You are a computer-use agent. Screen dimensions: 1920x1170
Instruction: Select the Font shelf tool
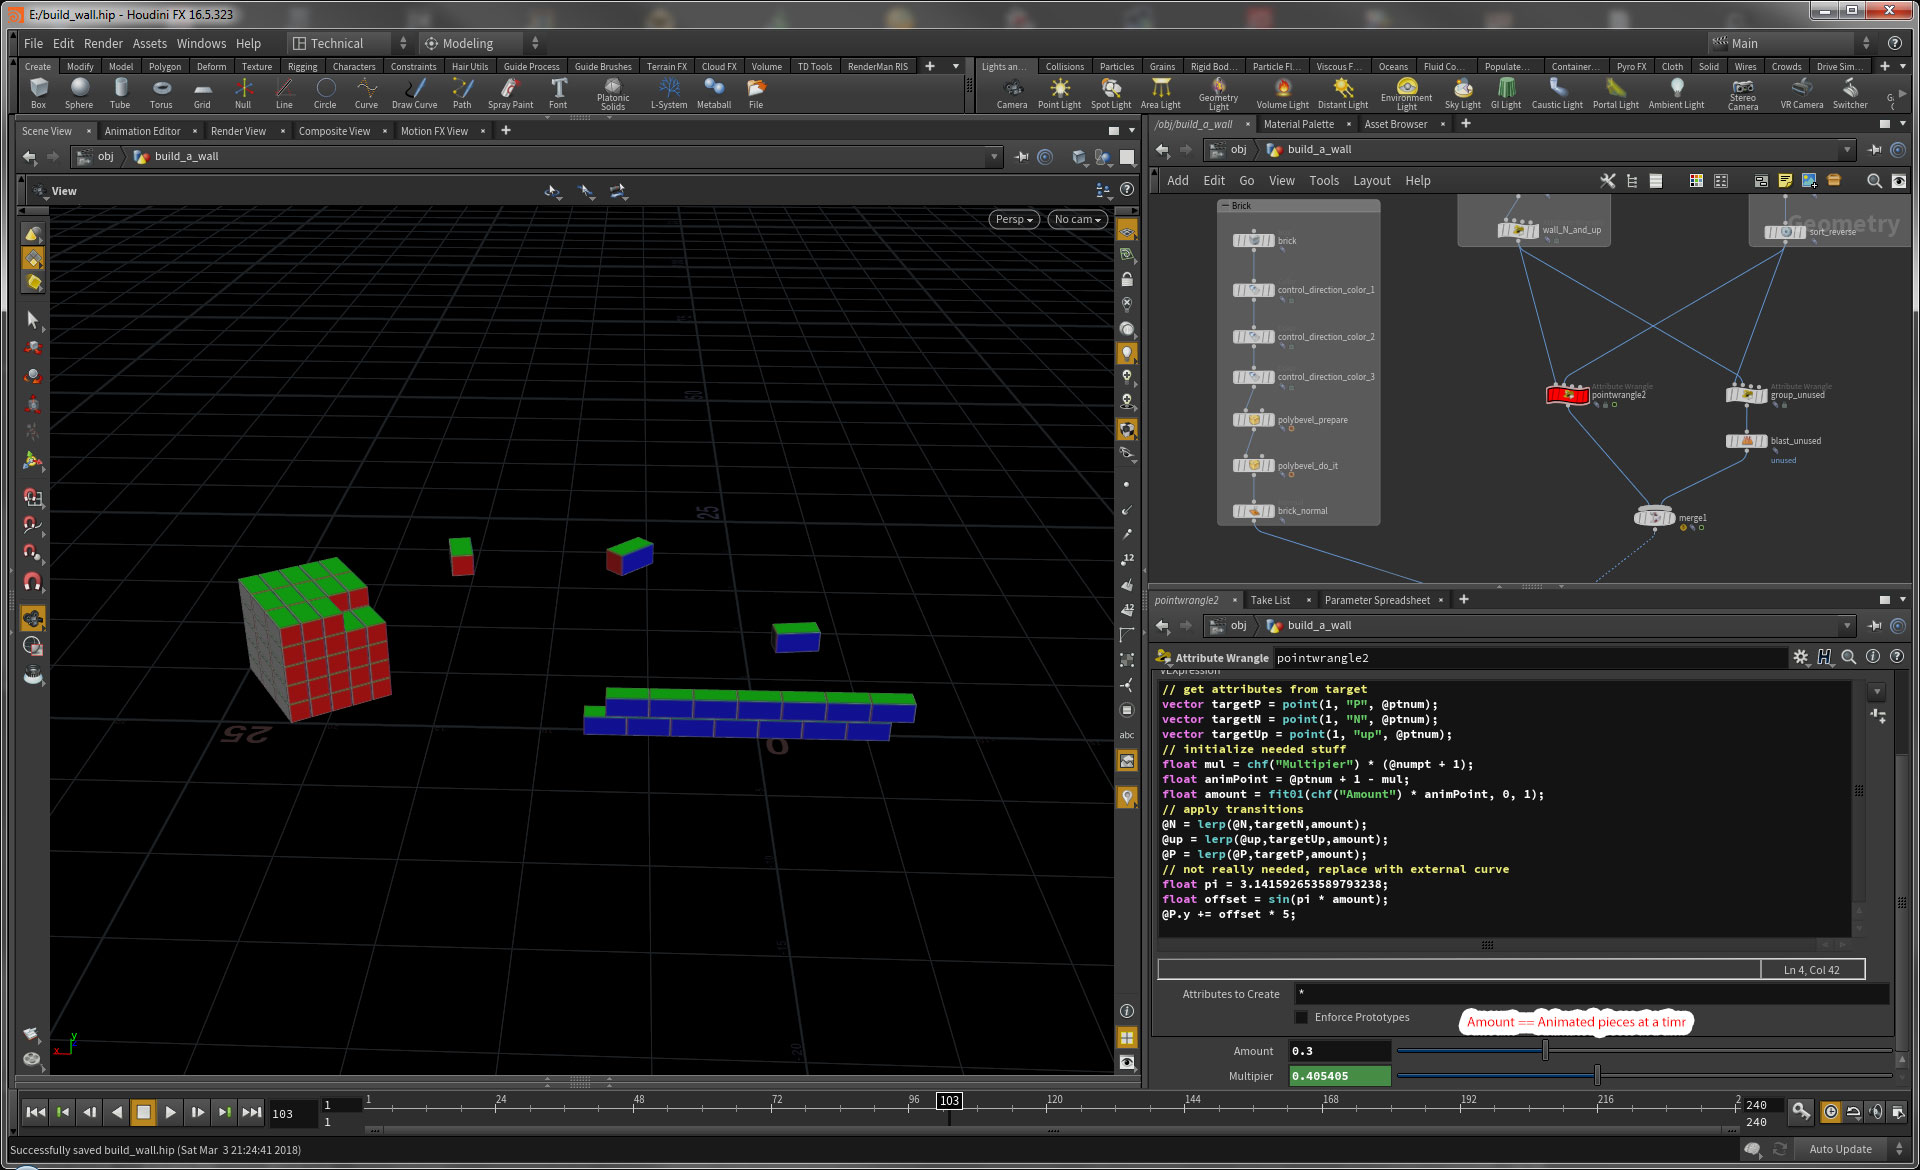point(558,93)
